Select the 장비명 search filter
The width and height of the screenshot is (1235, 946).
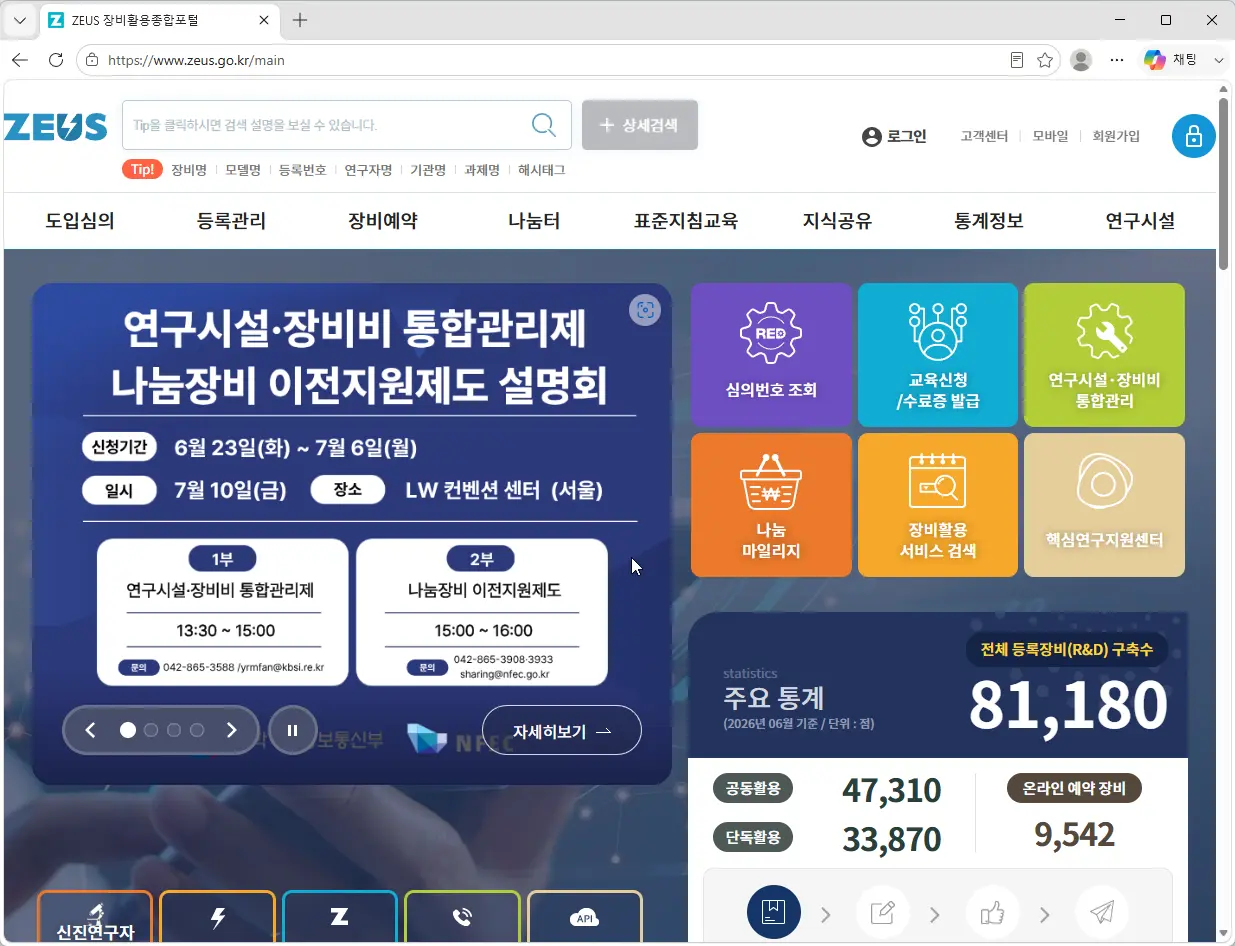[x=189, y=170]
